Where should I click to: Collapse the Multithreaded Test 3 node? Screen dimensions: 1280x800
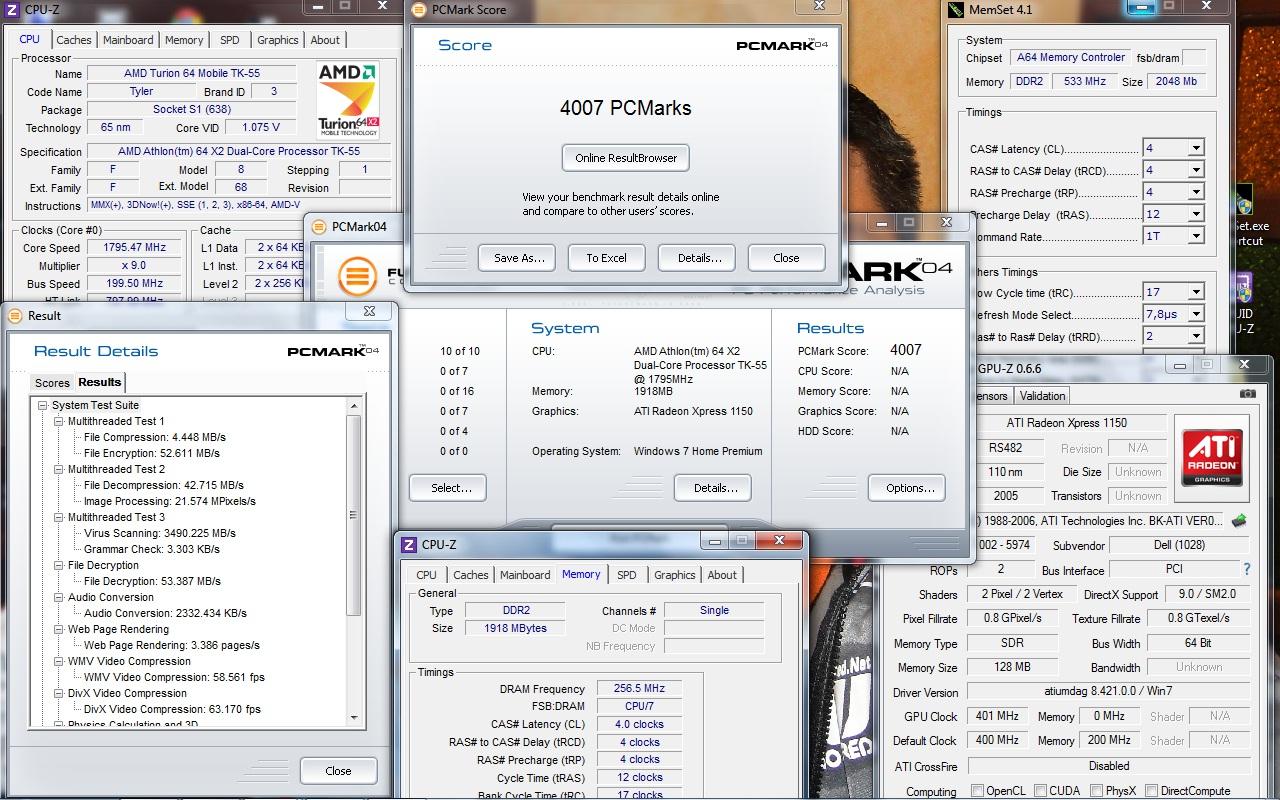pos(59,517)
